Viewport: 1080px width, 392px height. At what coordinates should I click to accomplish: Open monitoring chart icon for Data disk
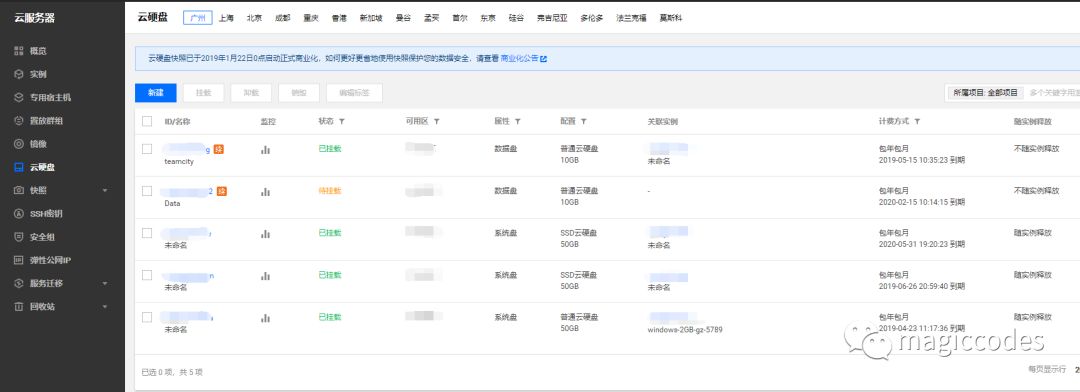pos(265,192)
